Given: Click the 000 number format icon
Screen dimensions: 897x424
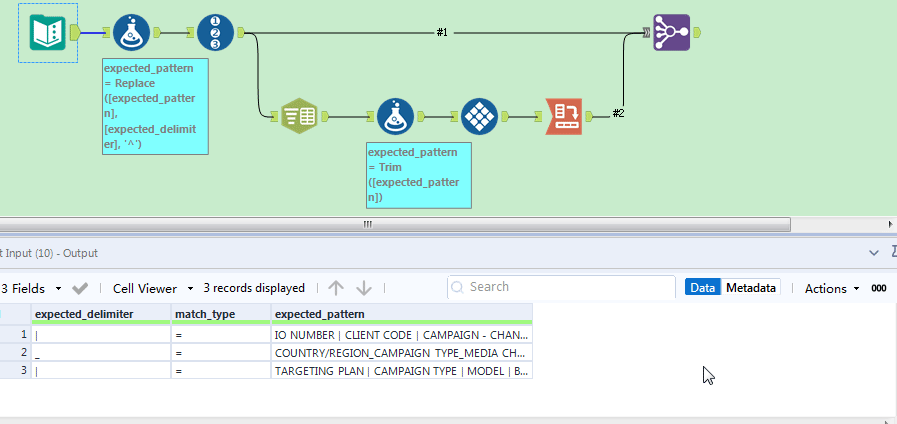Looking at the screenshot, I should 879,288.
